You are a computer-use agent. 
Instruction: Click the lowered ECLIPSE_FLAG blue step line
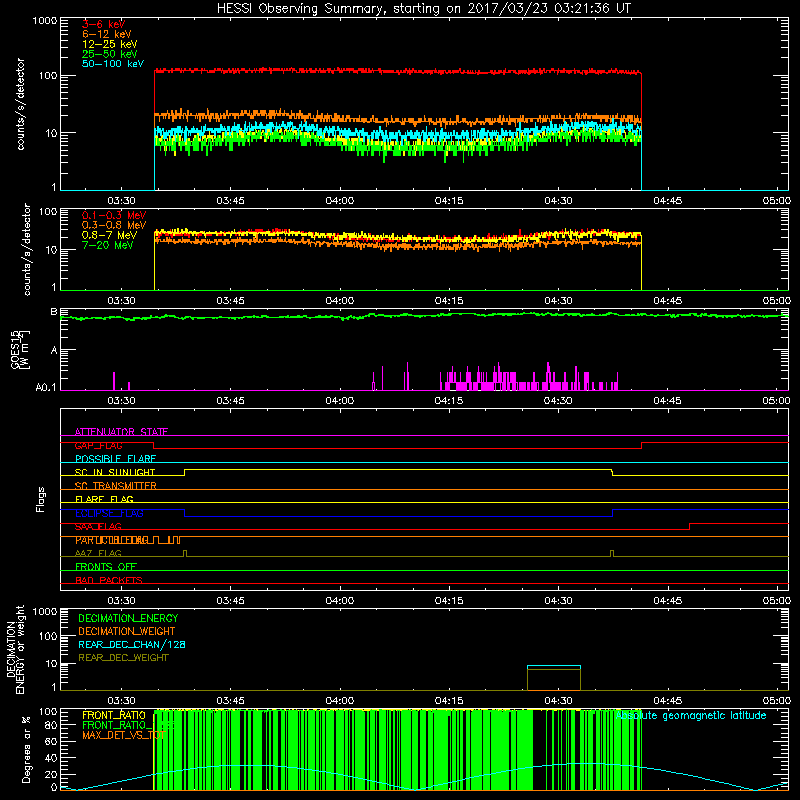[398, 516]
